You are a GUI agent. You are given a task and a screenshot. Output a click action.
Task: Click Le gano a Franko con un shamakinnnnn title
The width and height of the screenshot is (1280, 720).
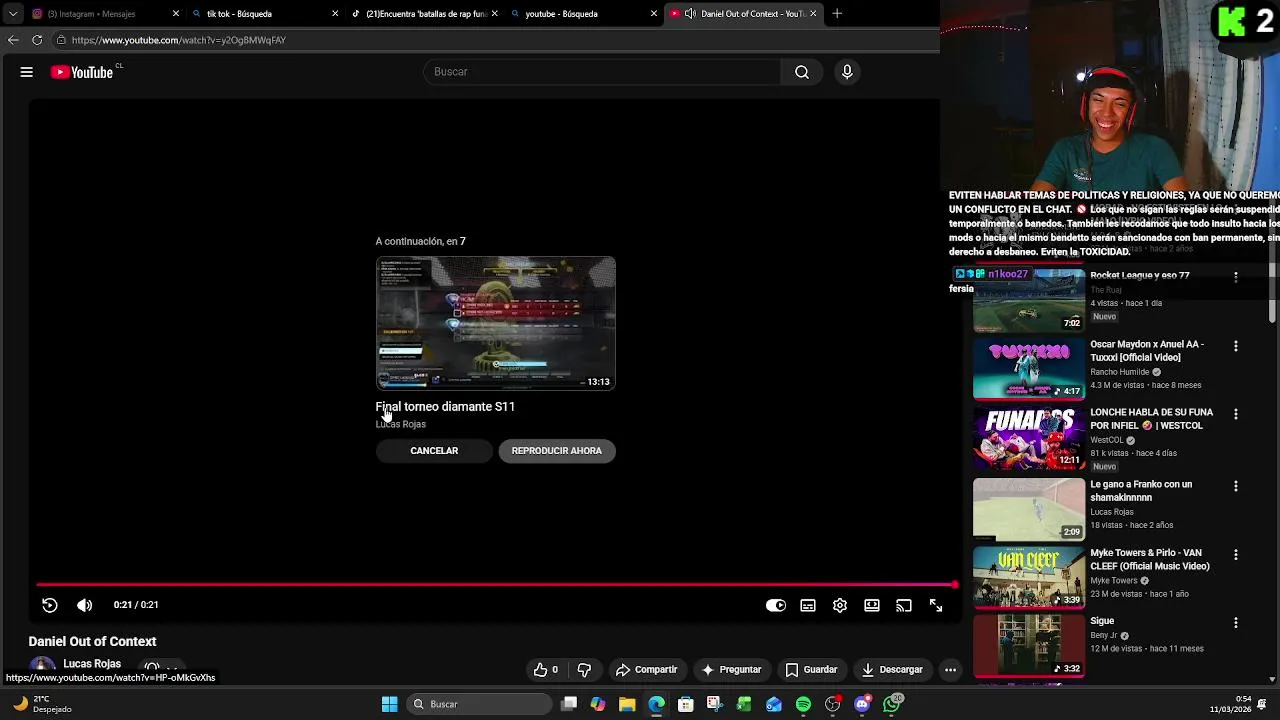click(1141, 491)
